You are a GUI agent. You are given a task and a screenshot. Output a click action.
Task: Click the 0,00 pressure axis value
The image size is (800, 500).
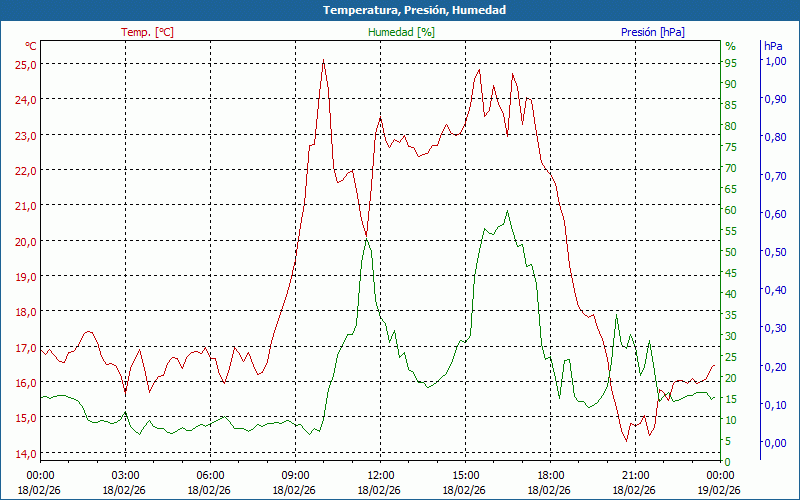coord(775,443)
